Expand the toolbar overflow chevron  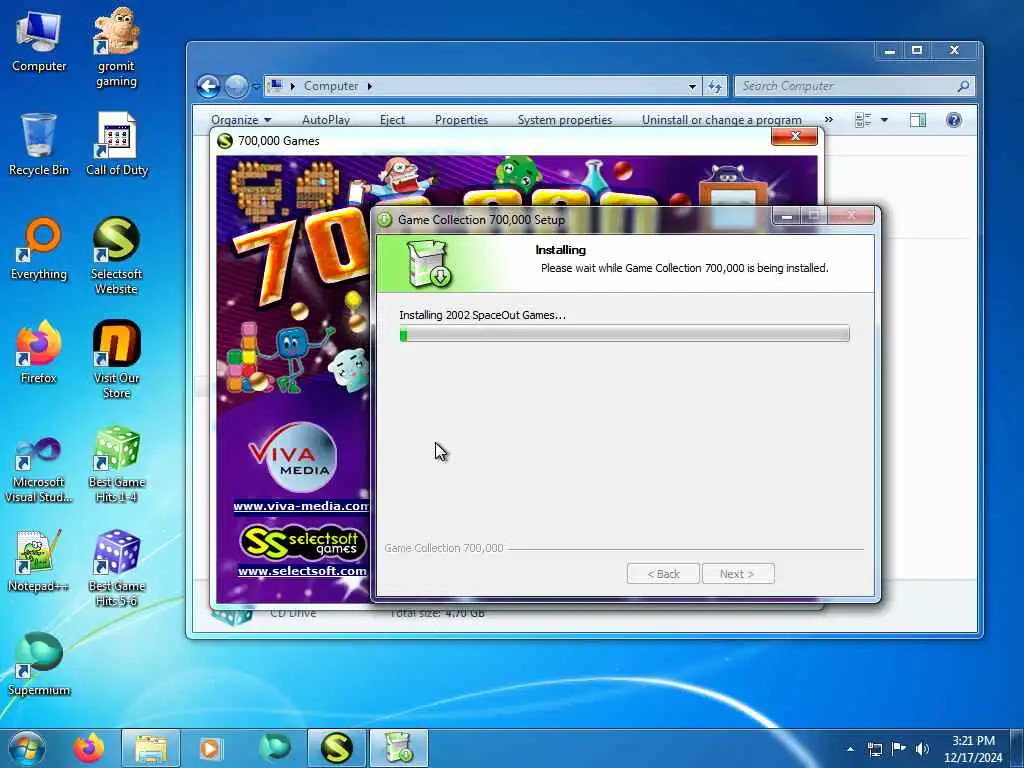tap(829, 120)
